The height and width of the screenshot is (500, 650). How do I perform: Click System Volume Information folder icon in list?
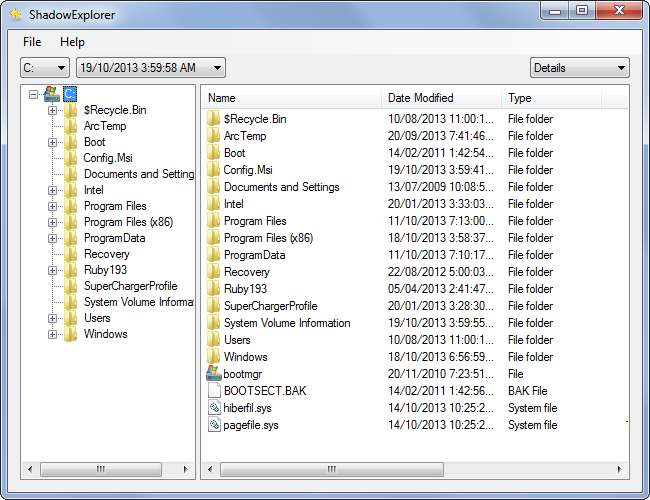tap(213, 323)
